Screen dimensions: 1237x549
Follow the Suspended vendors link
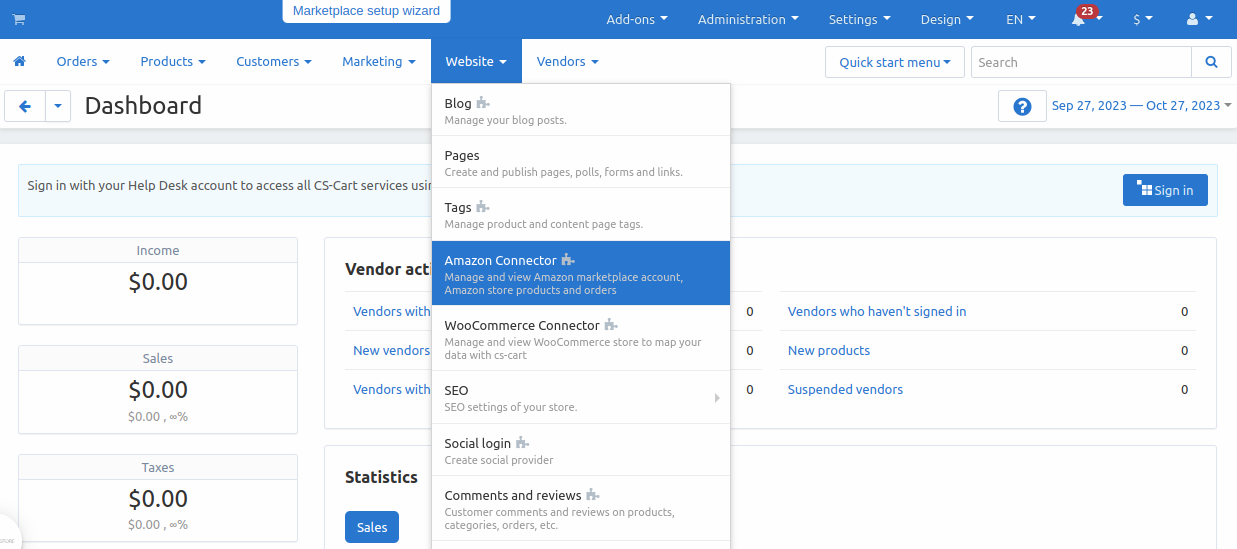pos(845,390)
